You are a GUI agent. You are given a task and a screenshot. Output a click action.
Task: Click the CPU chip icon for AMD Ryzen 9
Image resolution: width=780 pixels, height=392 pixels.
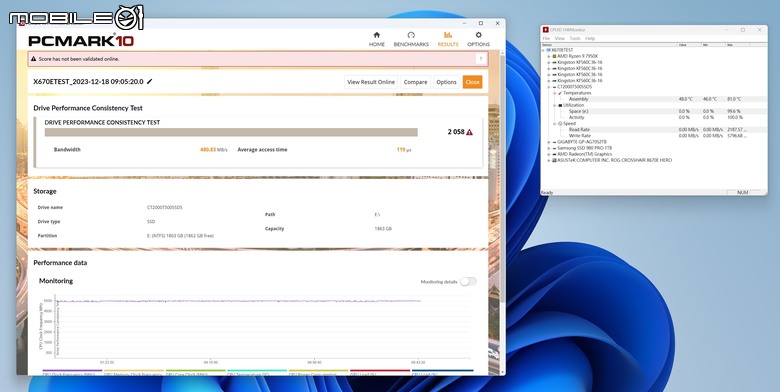pos(554,56)
